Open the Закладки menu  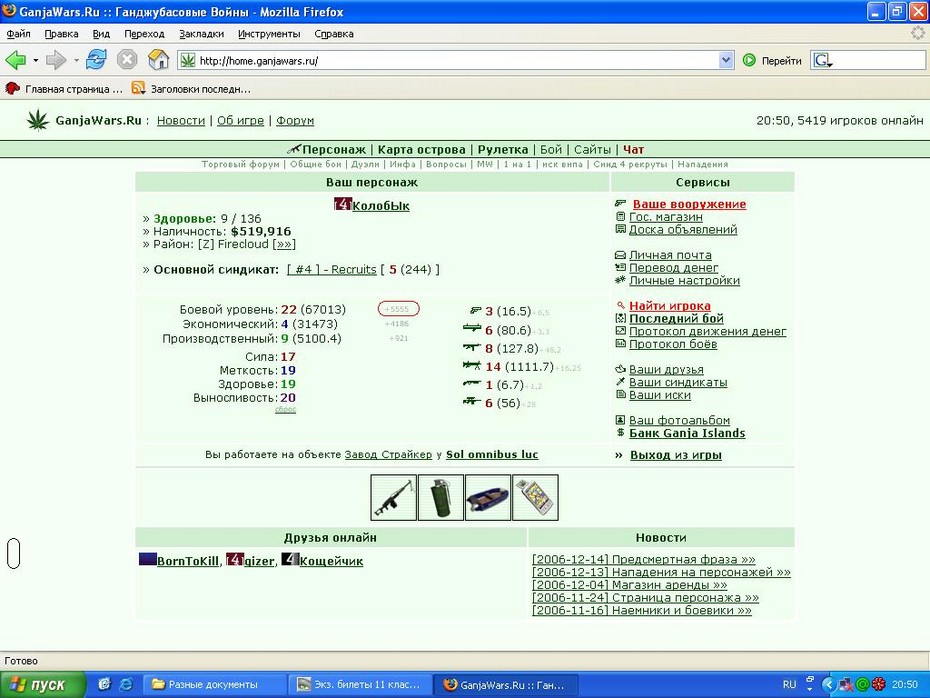click(x=201, y=34)
